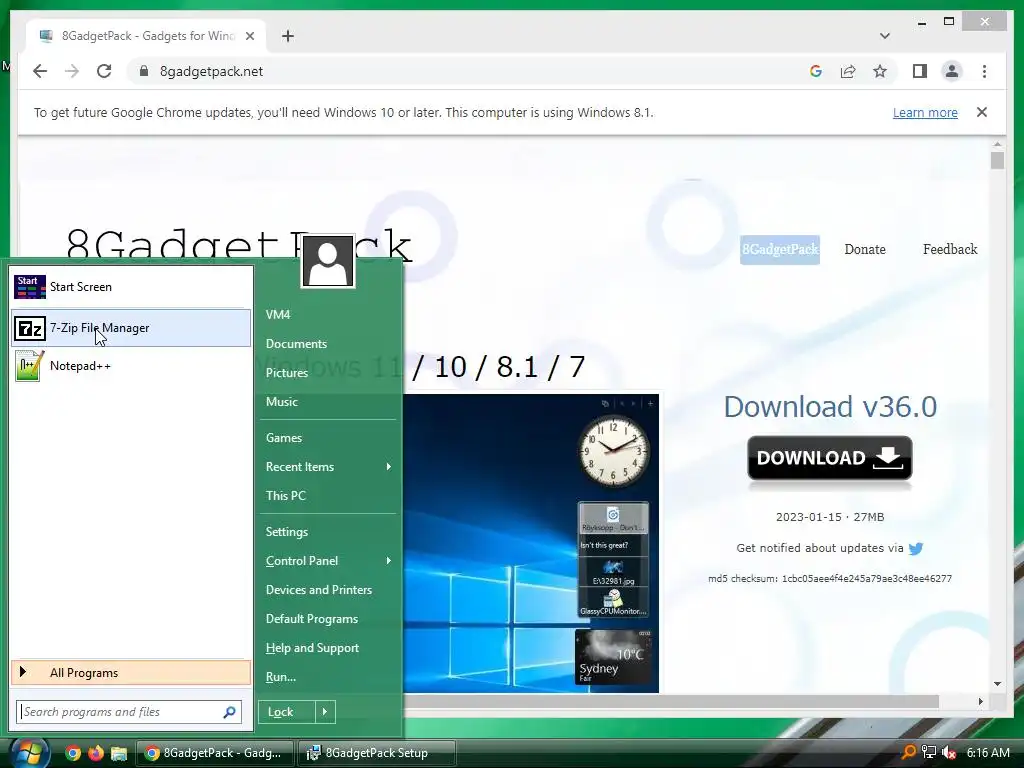Click the Download v36.0 heading

click(830, 407)
